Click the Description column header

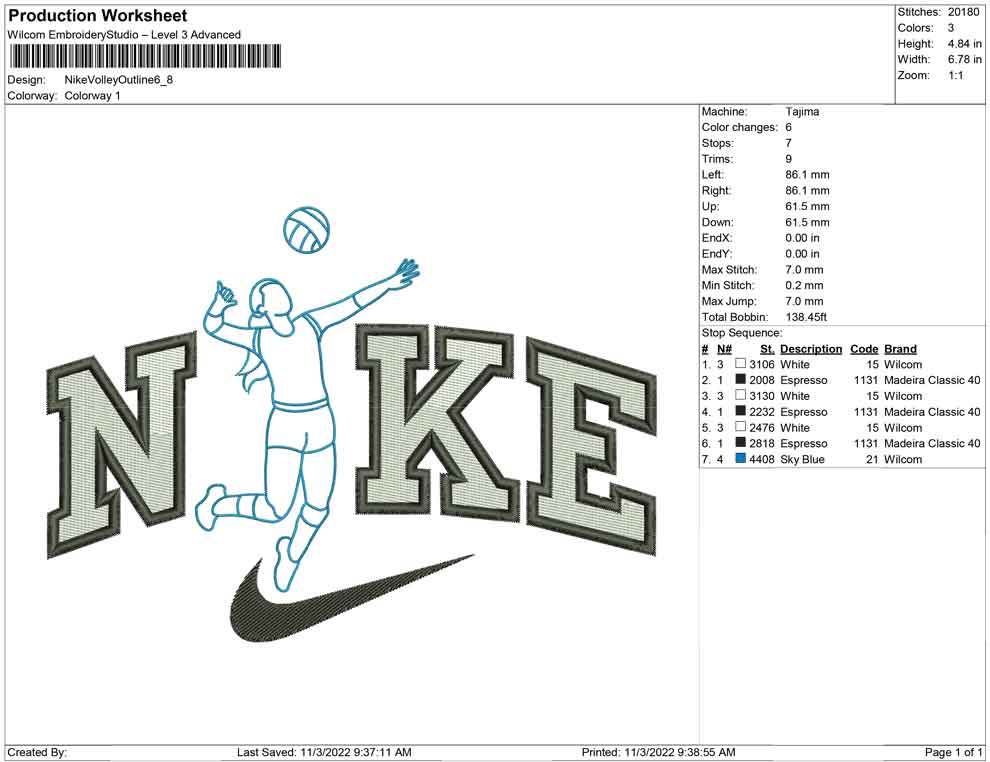[811, 349]
